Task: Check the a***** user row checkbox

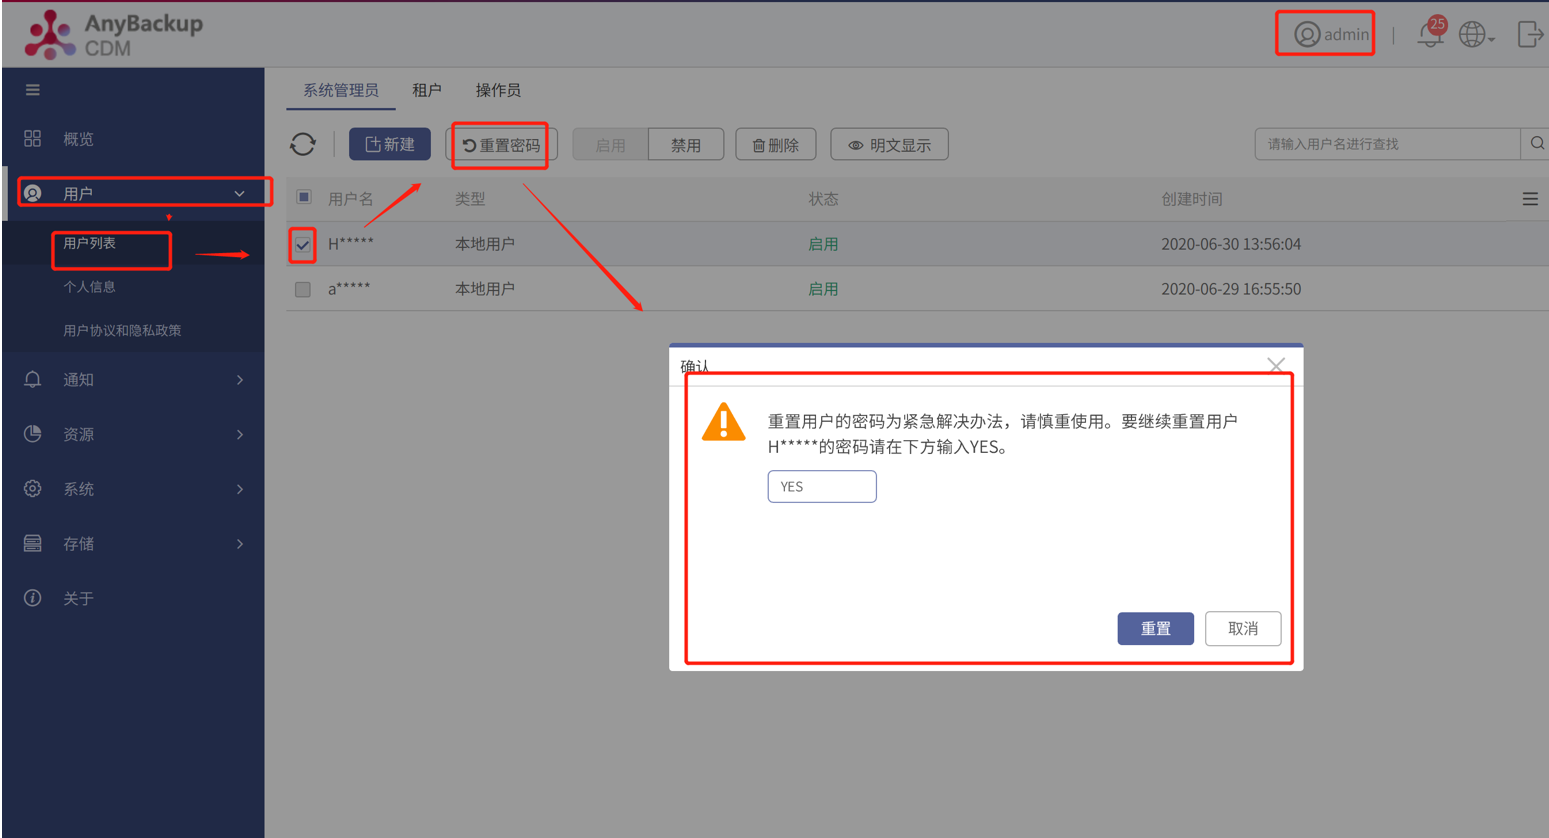Action: (x=302, y=289)
